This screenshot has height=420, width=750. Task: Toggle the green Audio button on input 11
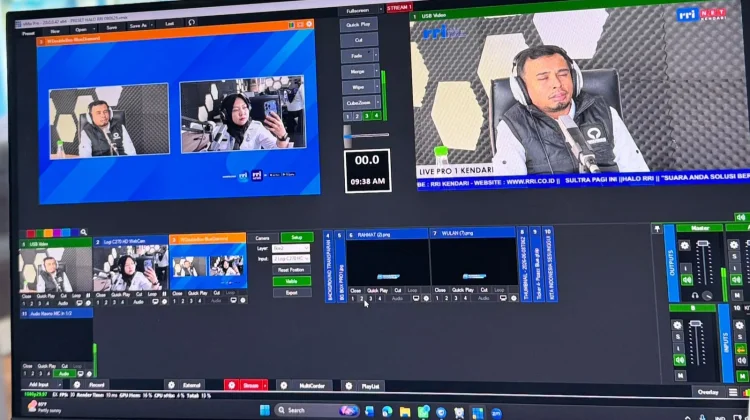tap(64, 374)
